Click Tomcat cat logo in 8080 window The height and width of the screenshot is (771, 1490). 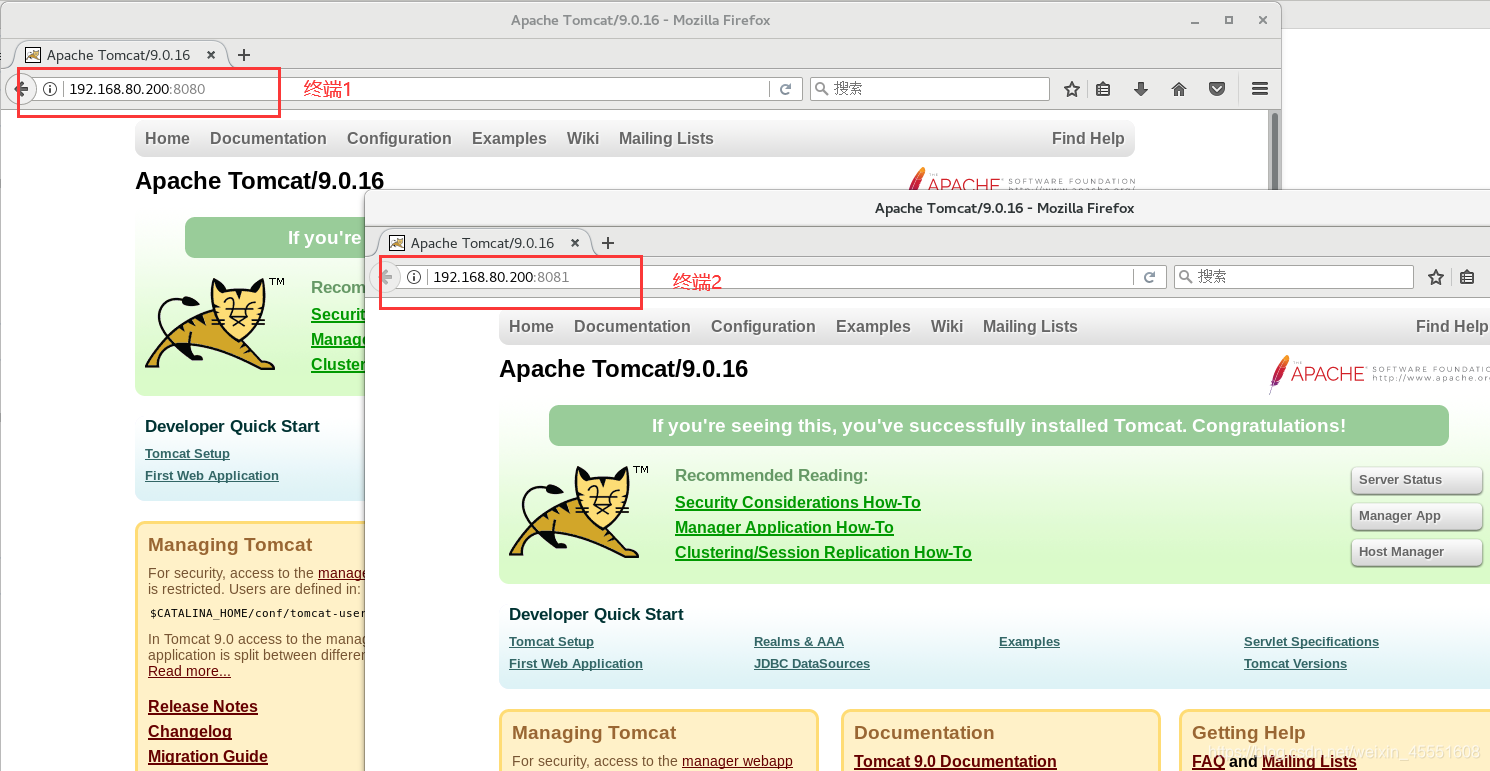coord(215,324)
